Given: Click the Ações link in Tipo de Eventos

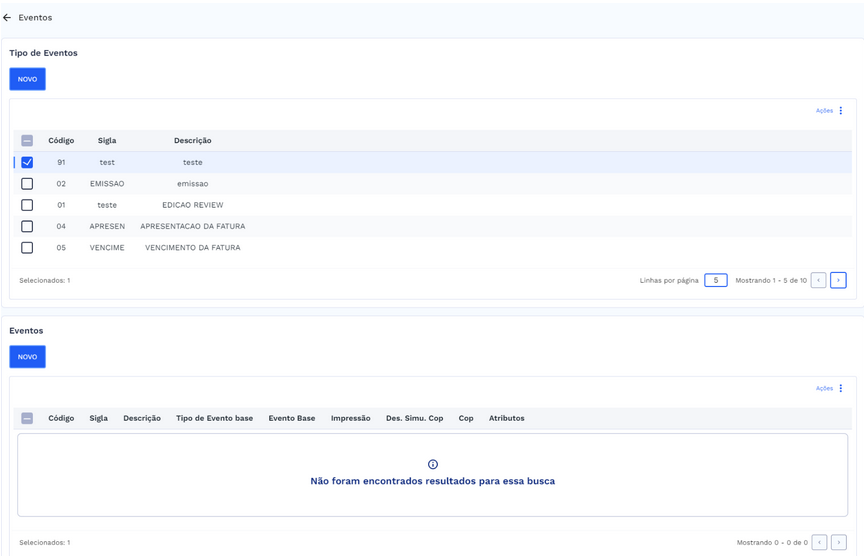Looking at the screenshot, I should click(x=824, y=111).
